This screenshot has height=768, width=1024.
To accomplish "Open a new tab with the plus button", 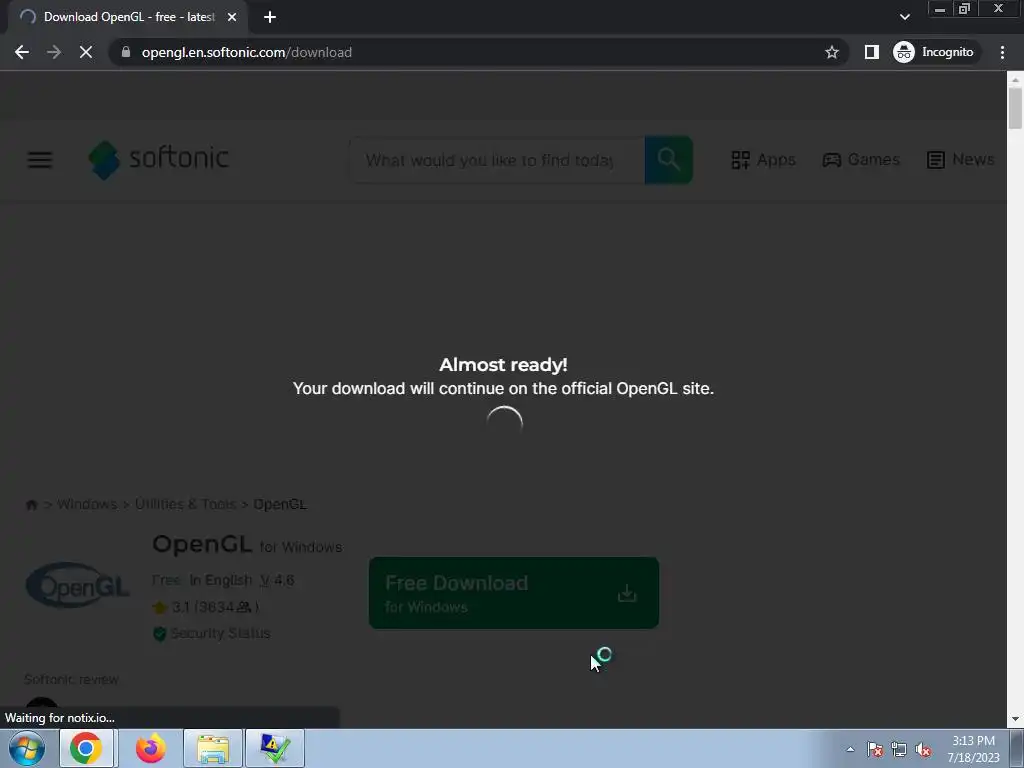I will pos(270,18).
